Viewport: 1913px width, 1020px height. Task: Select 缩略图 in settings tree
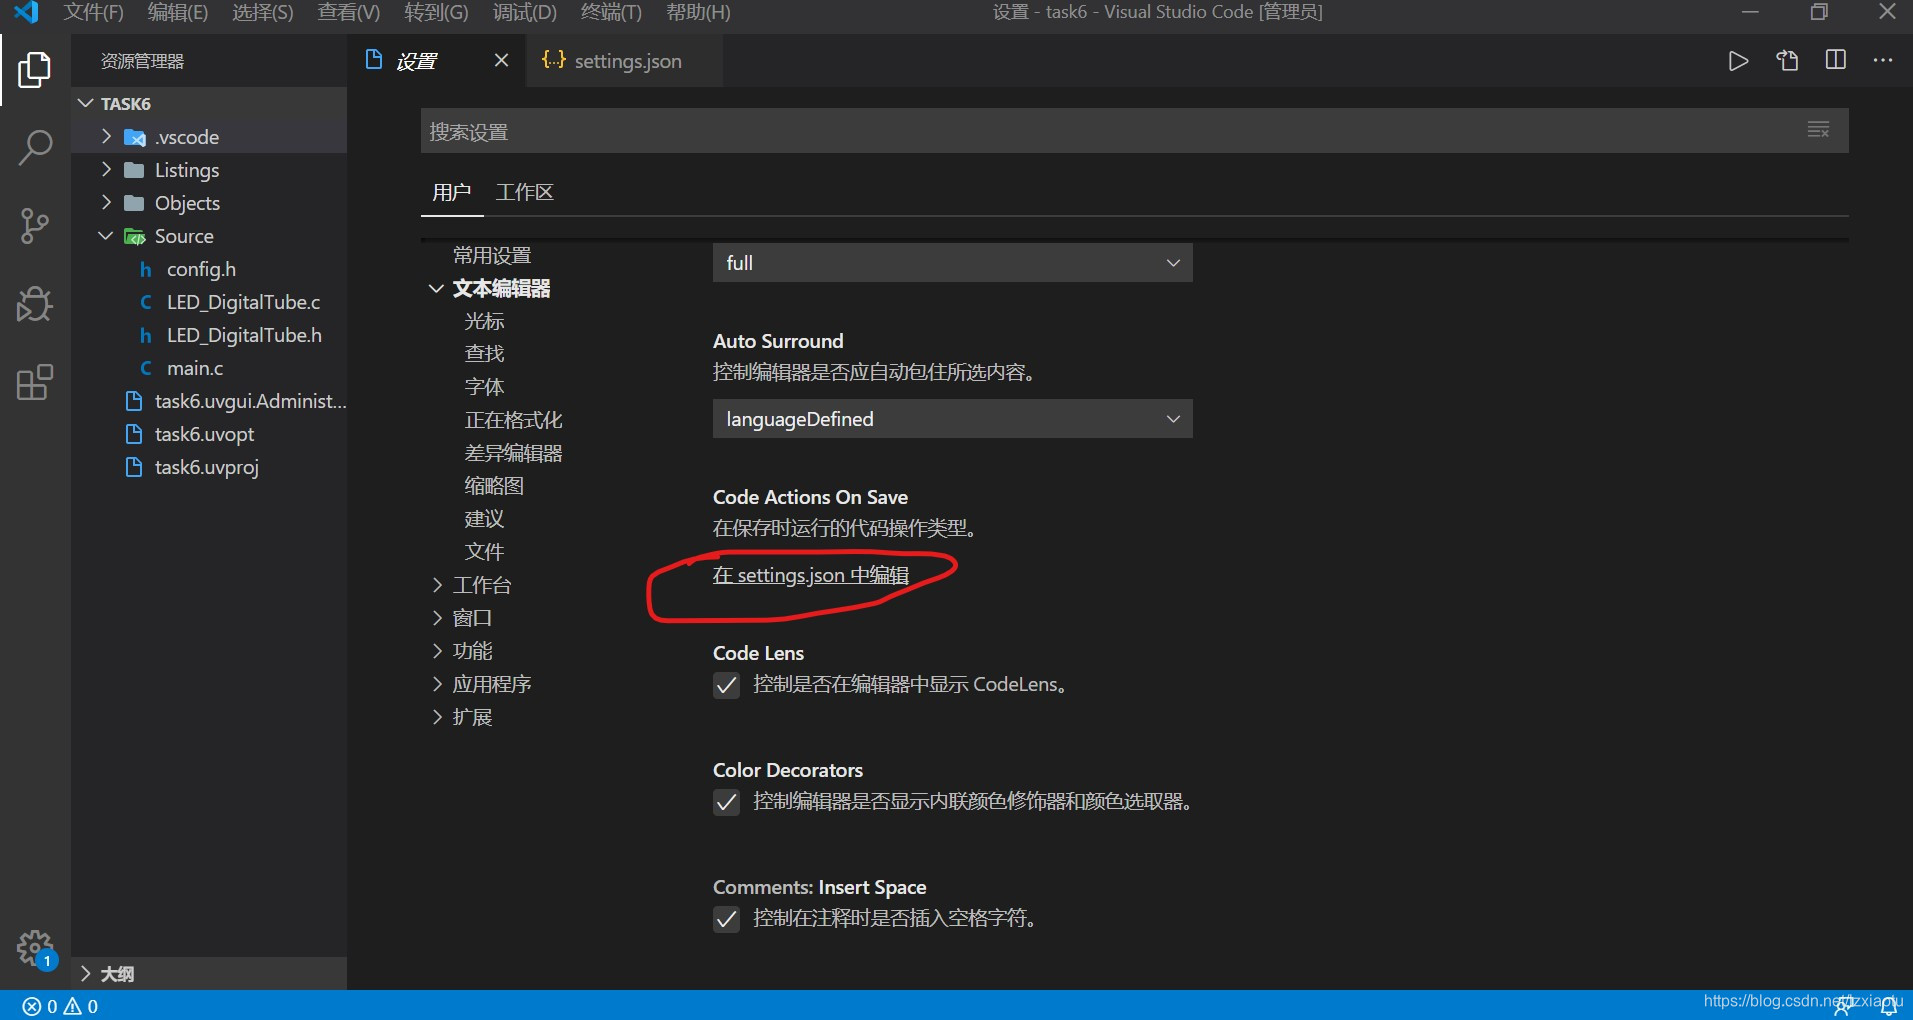click(494, 486)
